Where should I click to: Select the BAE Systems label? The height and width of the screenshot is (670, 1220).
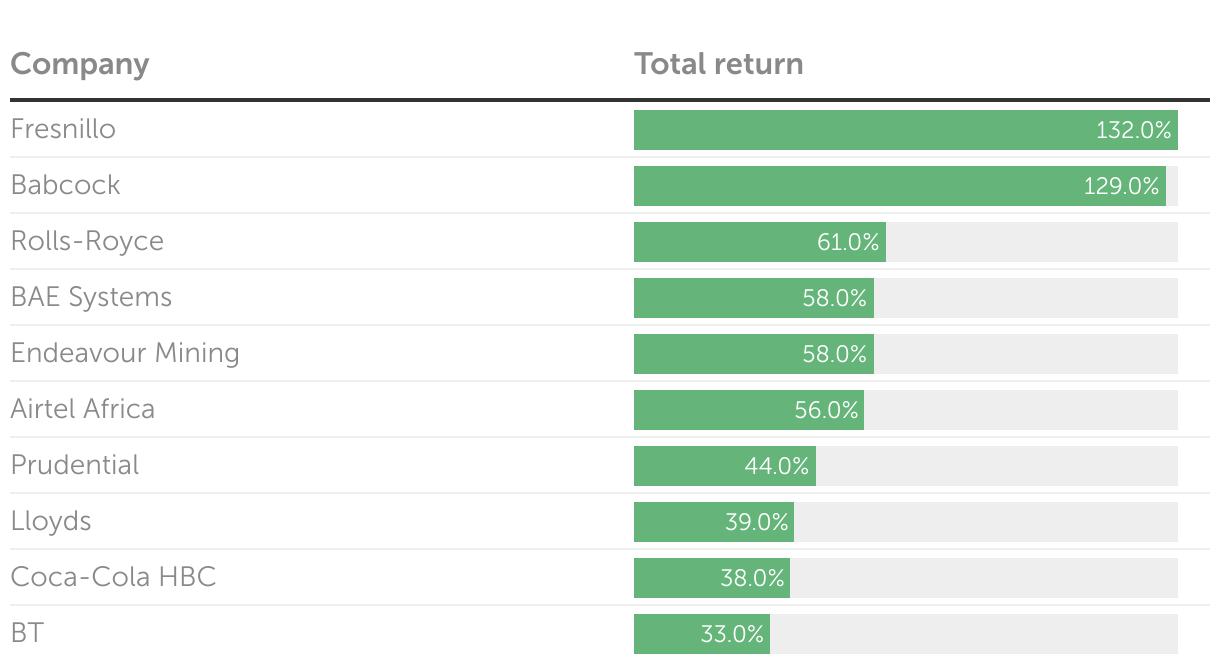91,297
